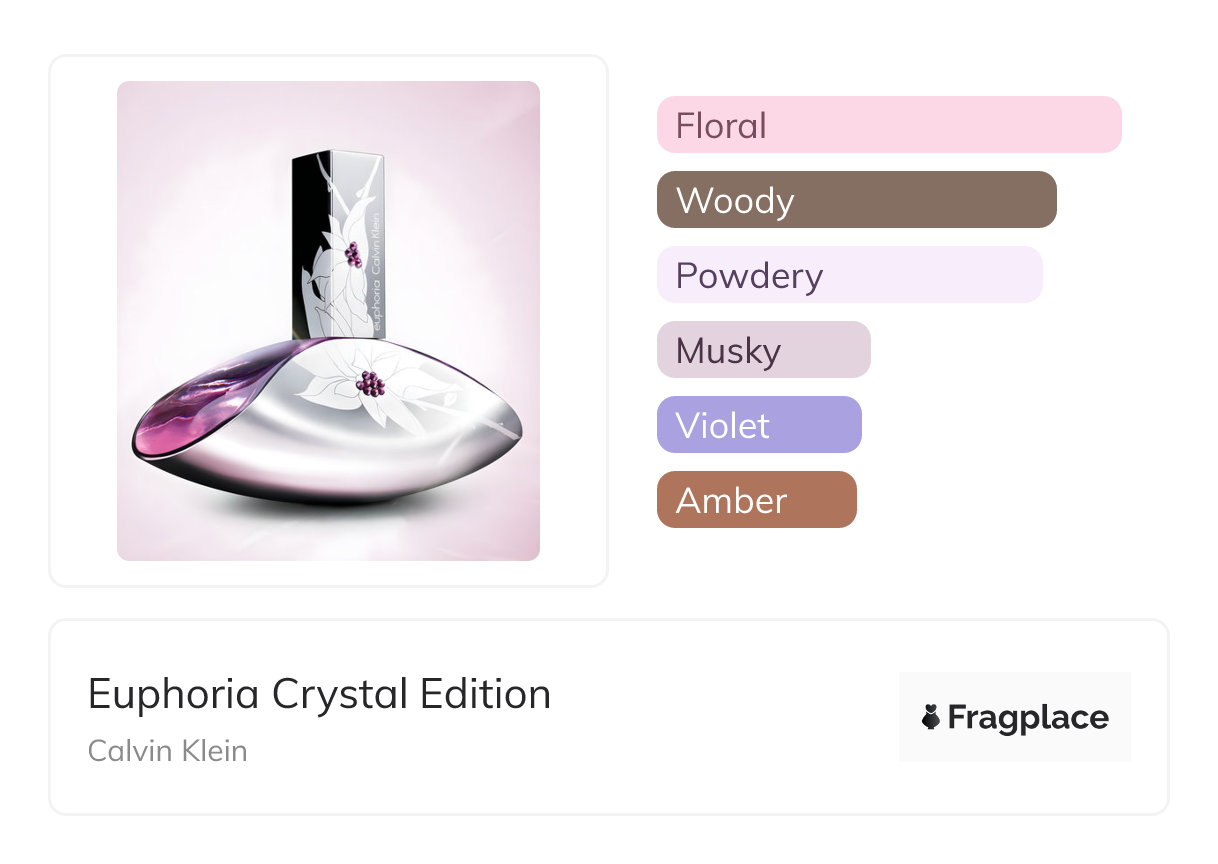
Task: Click the Fragplace wordmark text
Action: point(1028,718)
